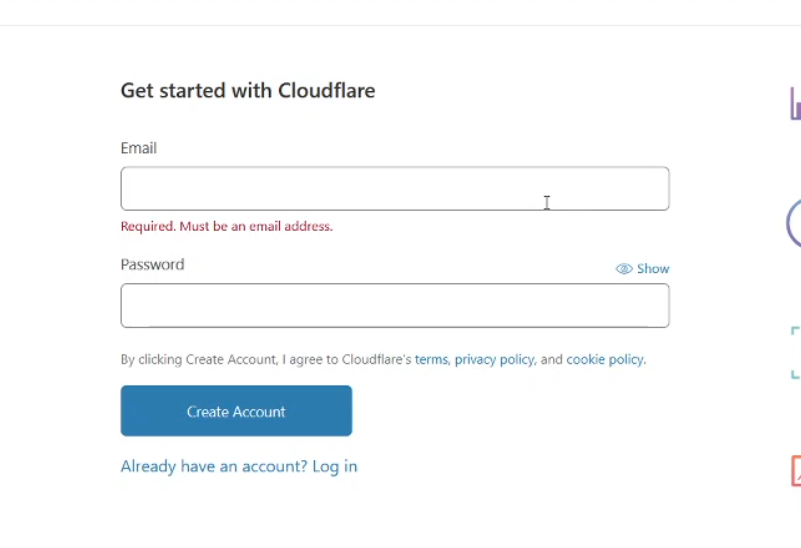This screenshot has height=548, width=801.
Task: Click the teal corner-bracket icon
Action: point(795,352)
